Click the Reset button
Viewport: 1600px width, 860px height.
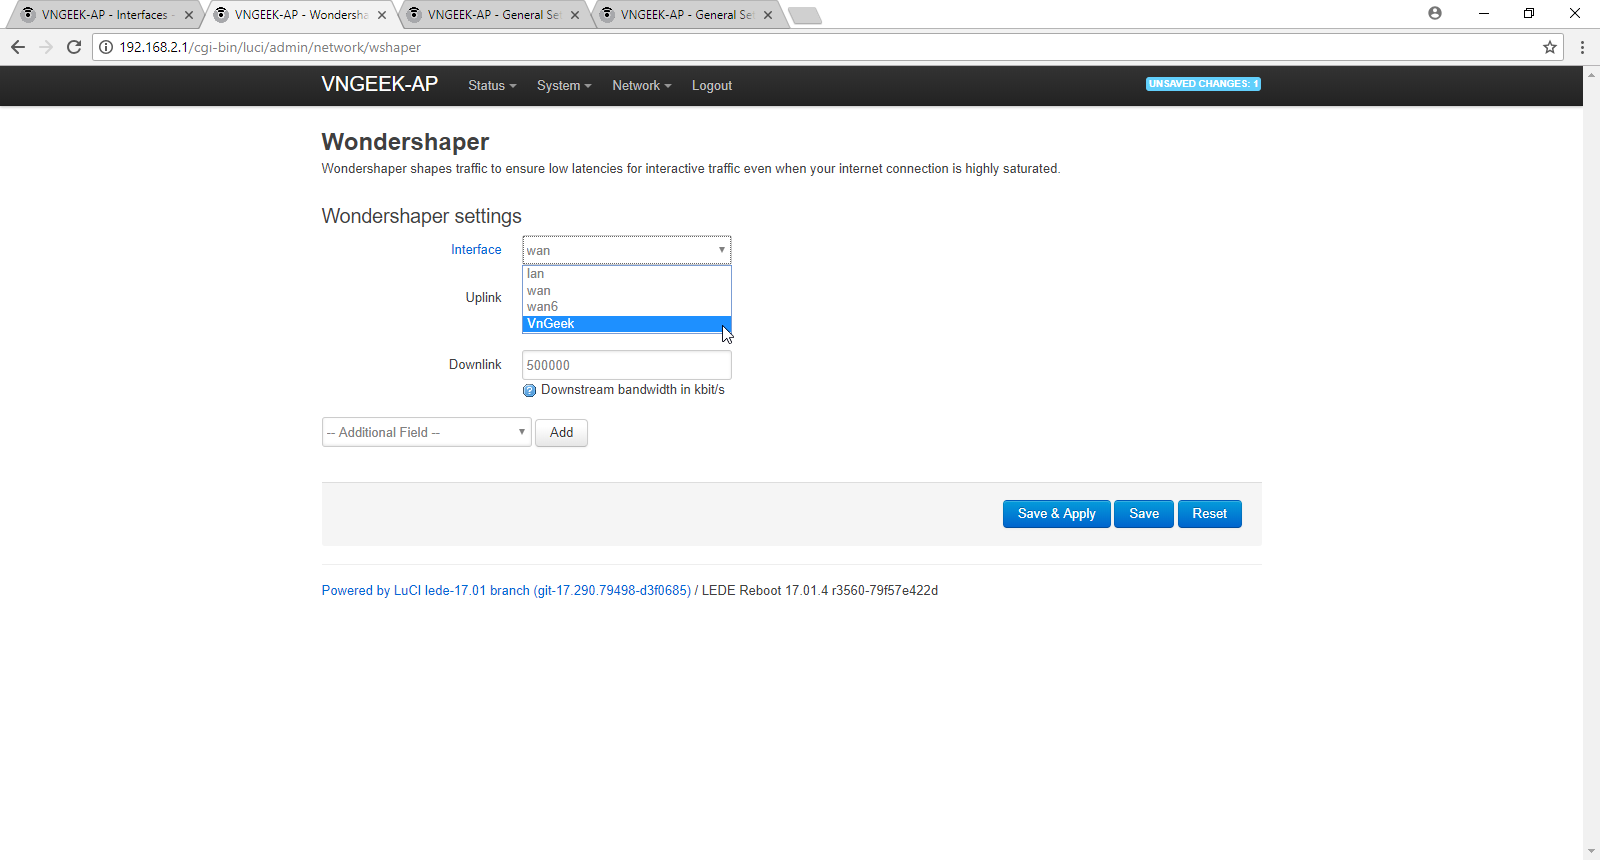(1210, 514)
